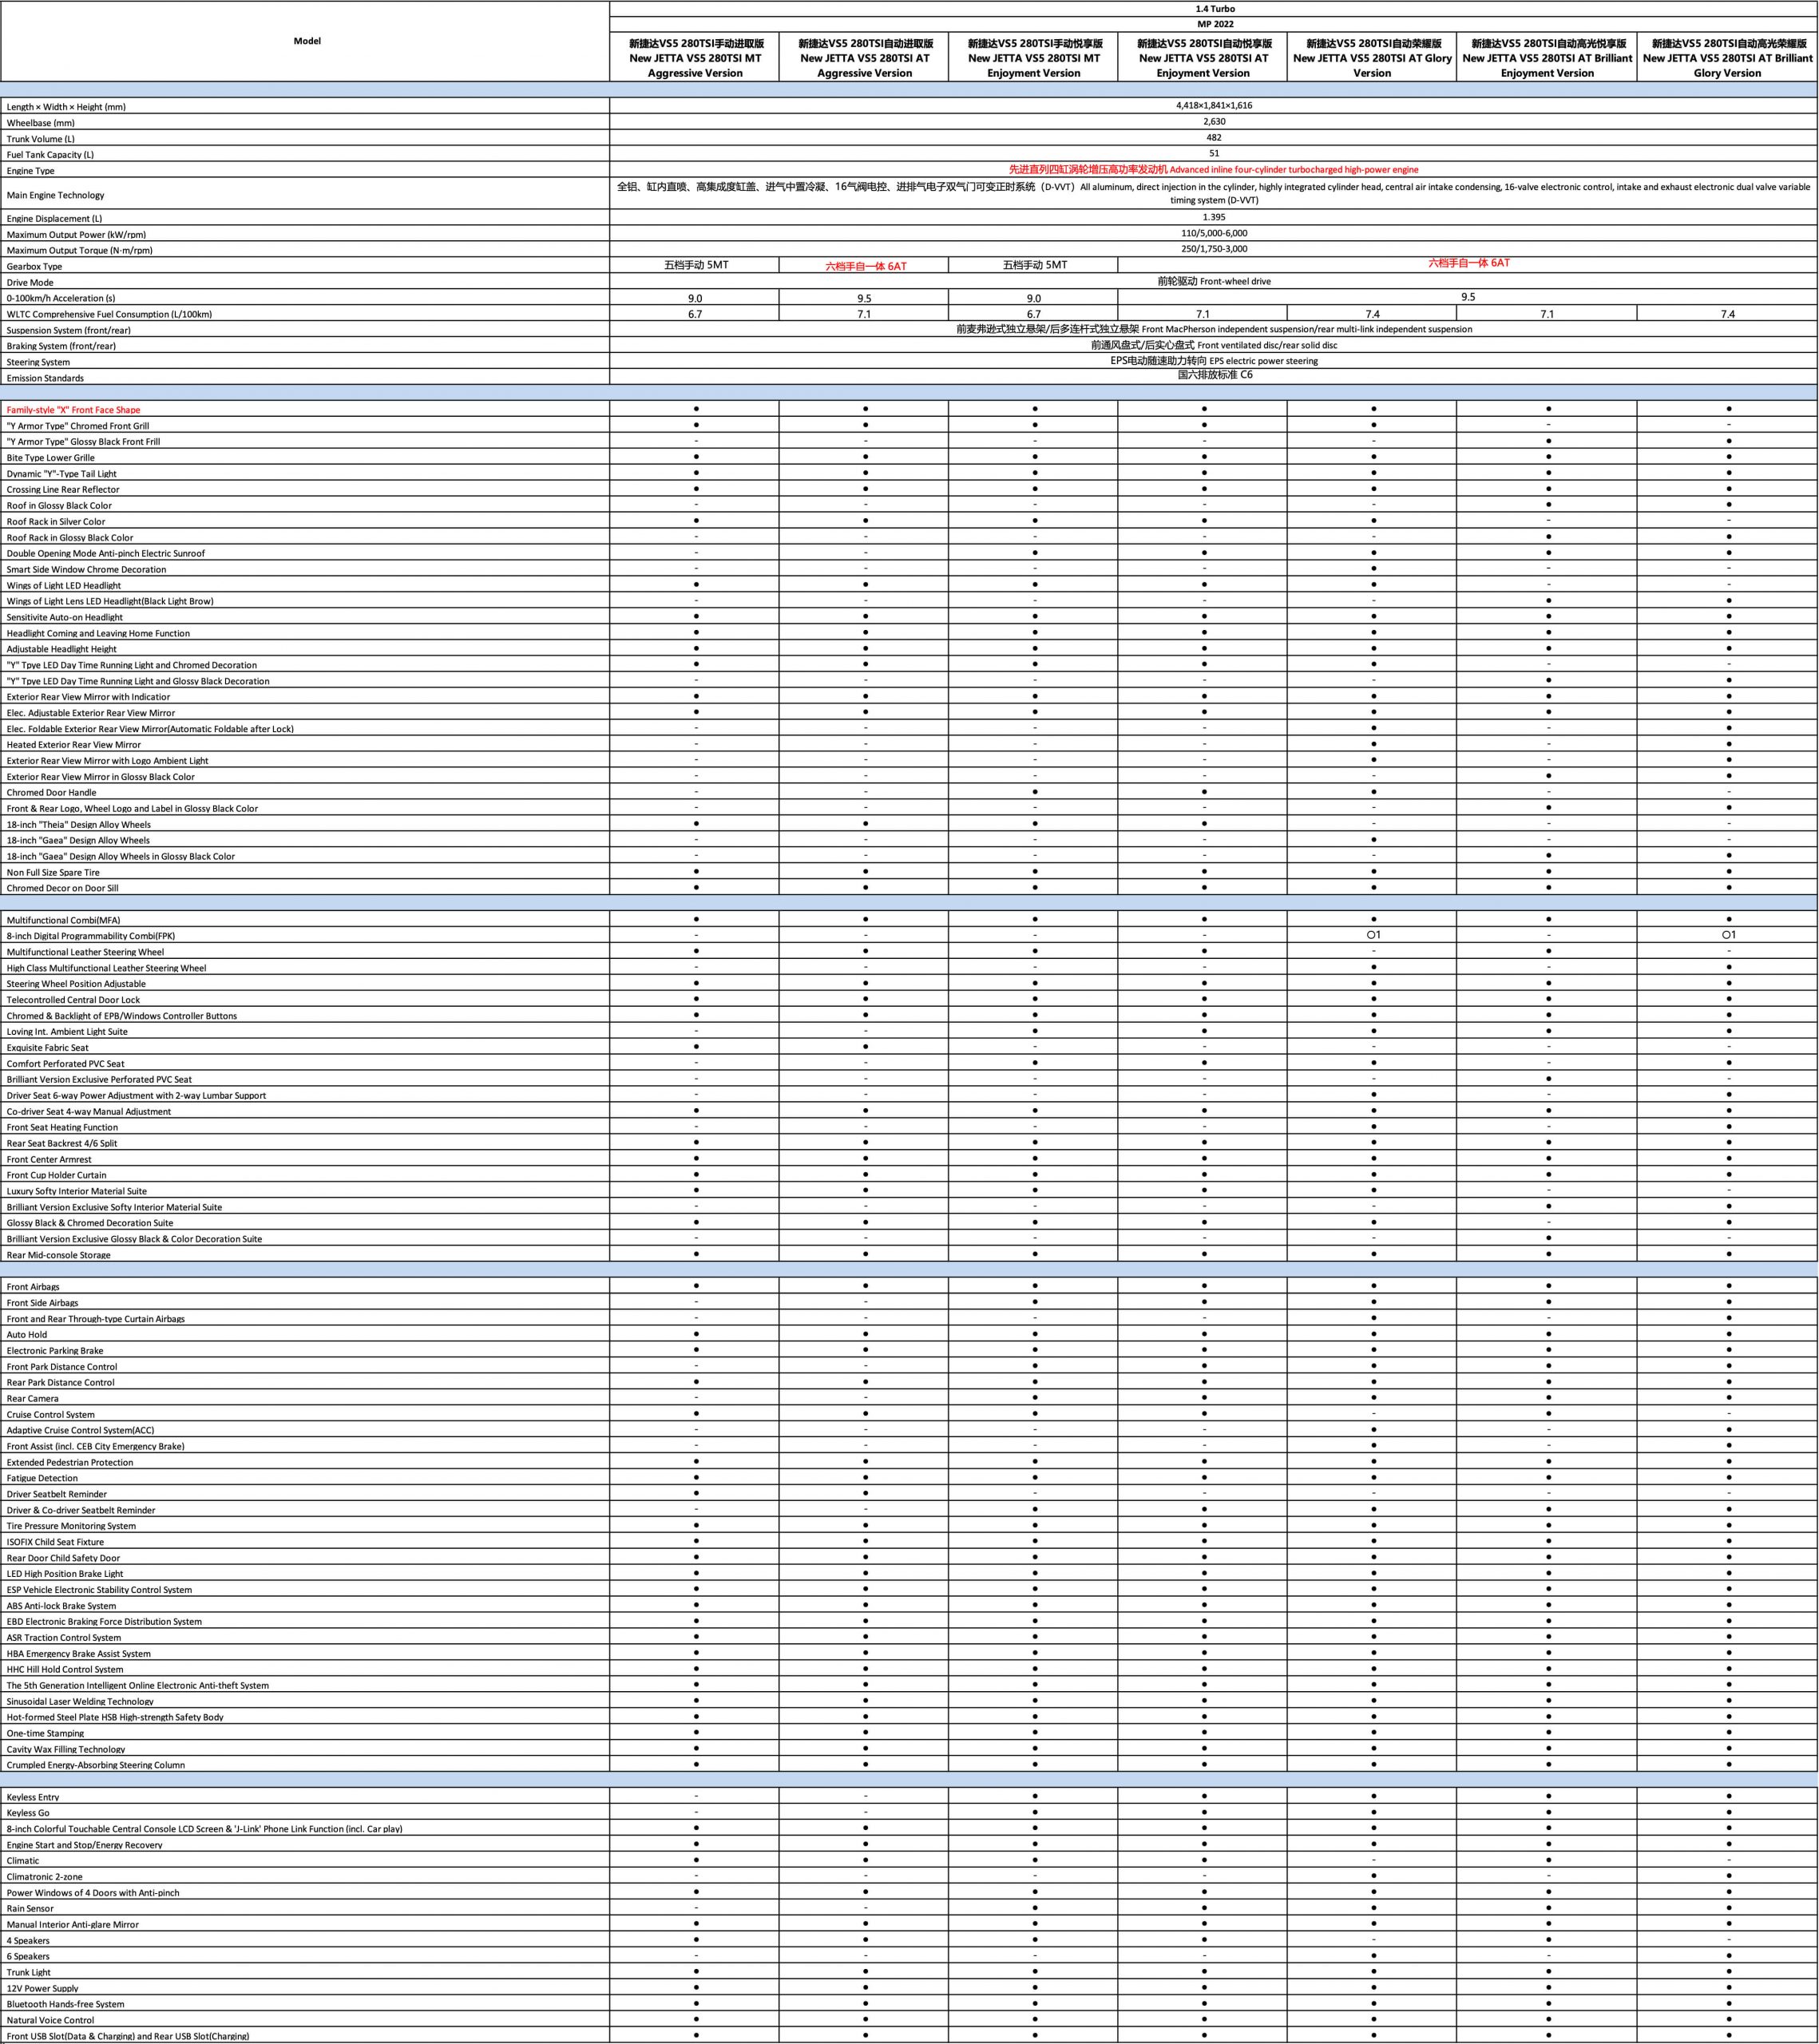1819x2044 pixels.
Task: Select the "EPS electric power steering" value
Action: (1263, 361)
